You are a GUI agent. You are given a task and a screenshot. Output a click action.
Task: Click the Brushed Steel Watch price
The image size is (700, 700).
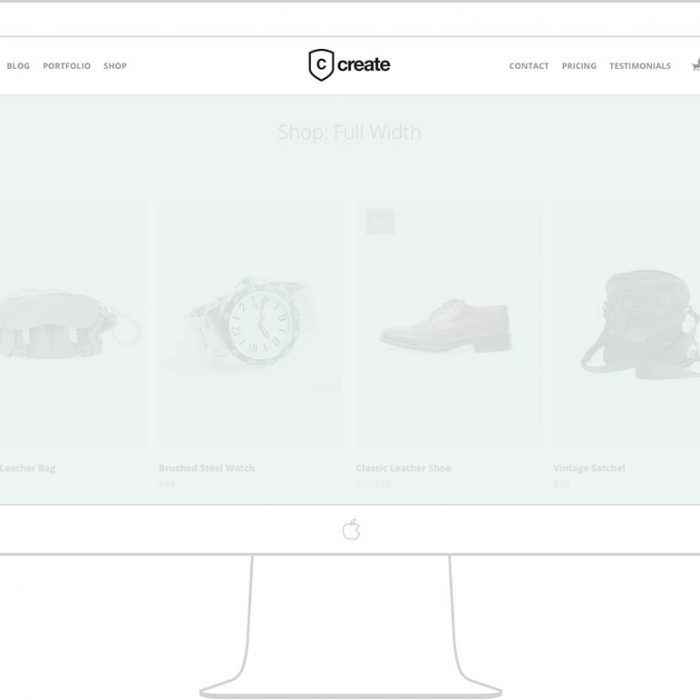(167, 484)
